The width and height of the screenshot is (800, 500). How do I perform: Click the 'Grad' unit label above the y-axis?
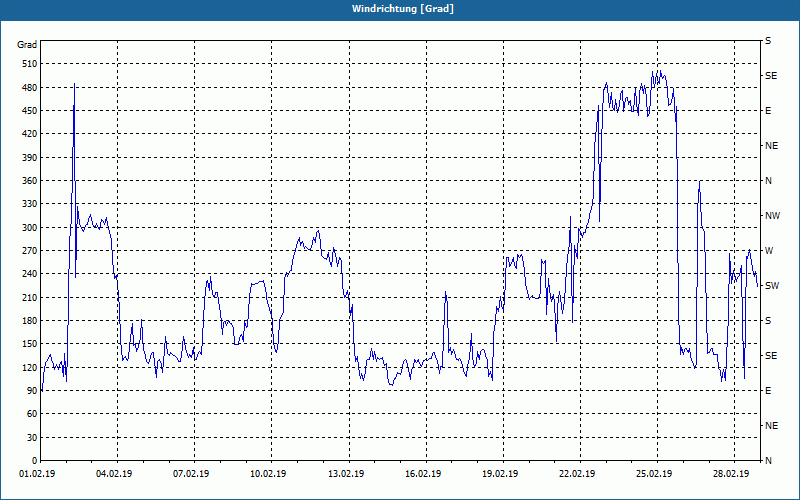coord(27,45)
